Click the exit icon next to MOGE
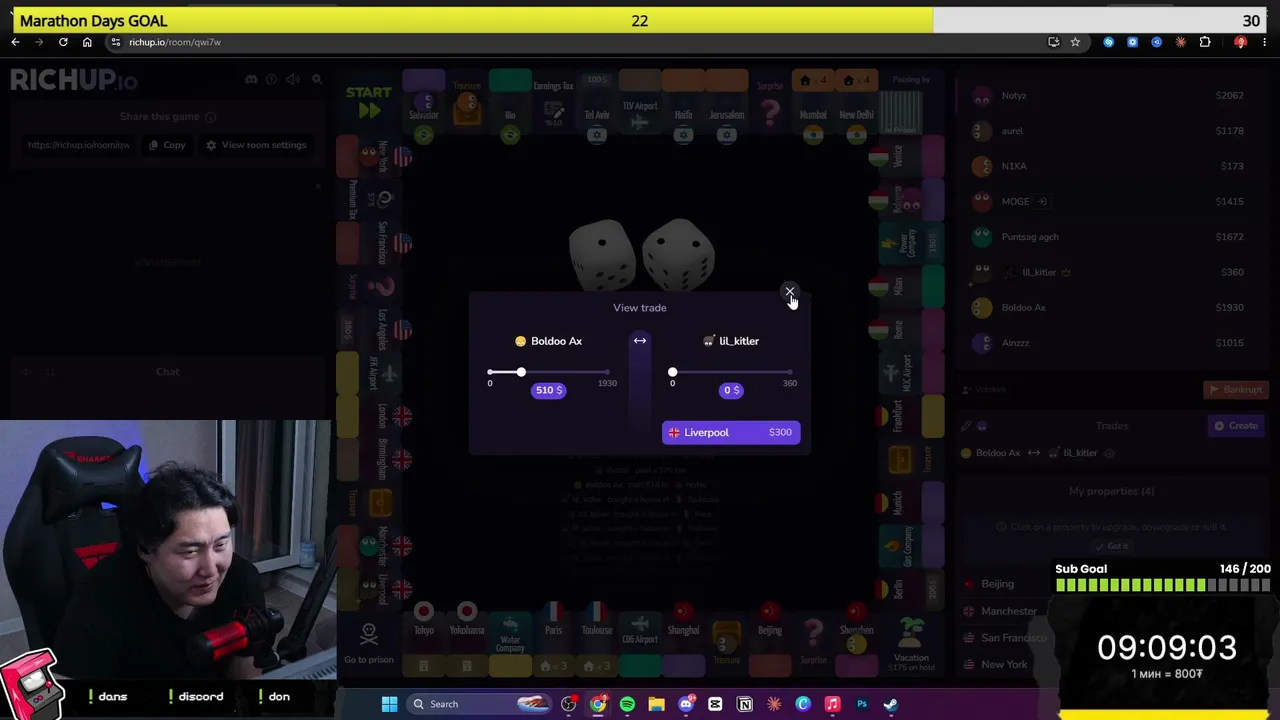The height and width of the screenshot is (720, 1280). point(1041,201)
